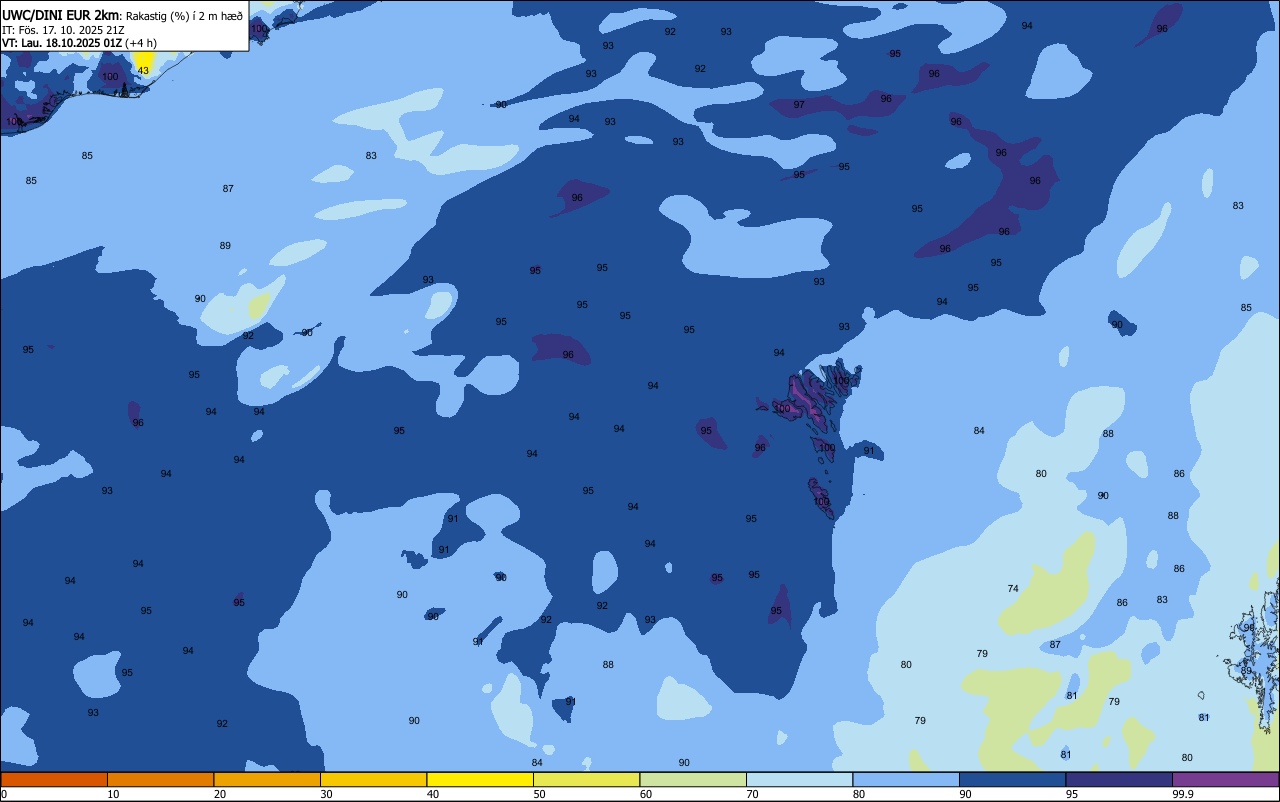Click the 70–80 pale blue legend swatch

point(799,780)
